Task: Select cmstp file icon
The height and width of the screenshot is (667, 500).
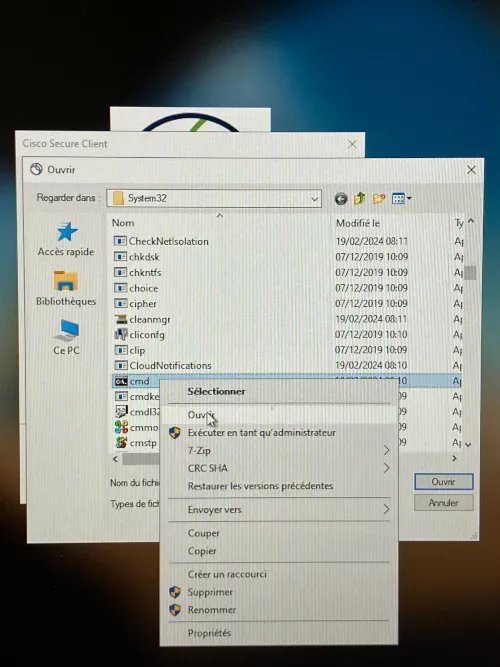Action: (121, 442)
